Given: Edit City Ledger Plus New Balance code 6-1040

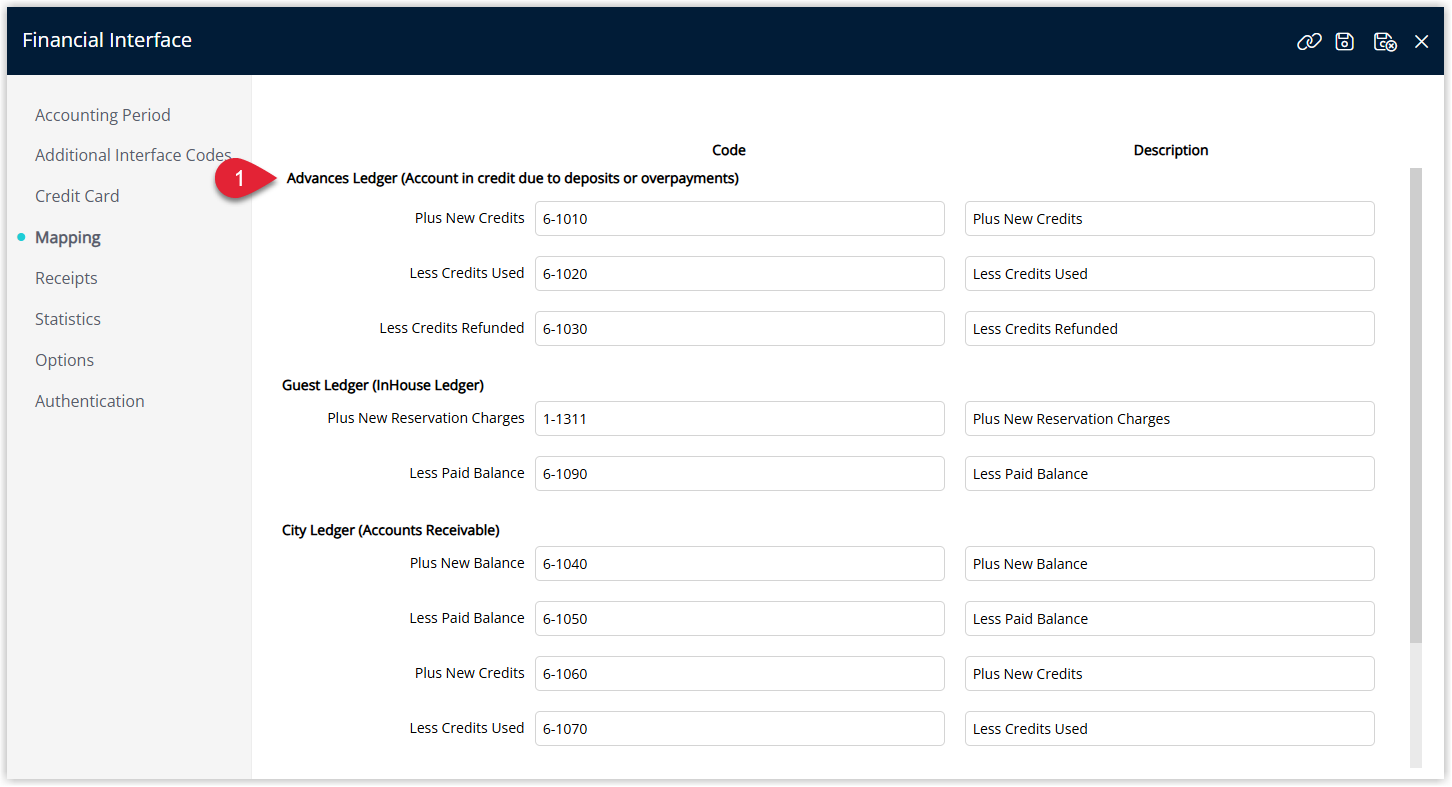Looking at the screenshot, I should [740, 563].
